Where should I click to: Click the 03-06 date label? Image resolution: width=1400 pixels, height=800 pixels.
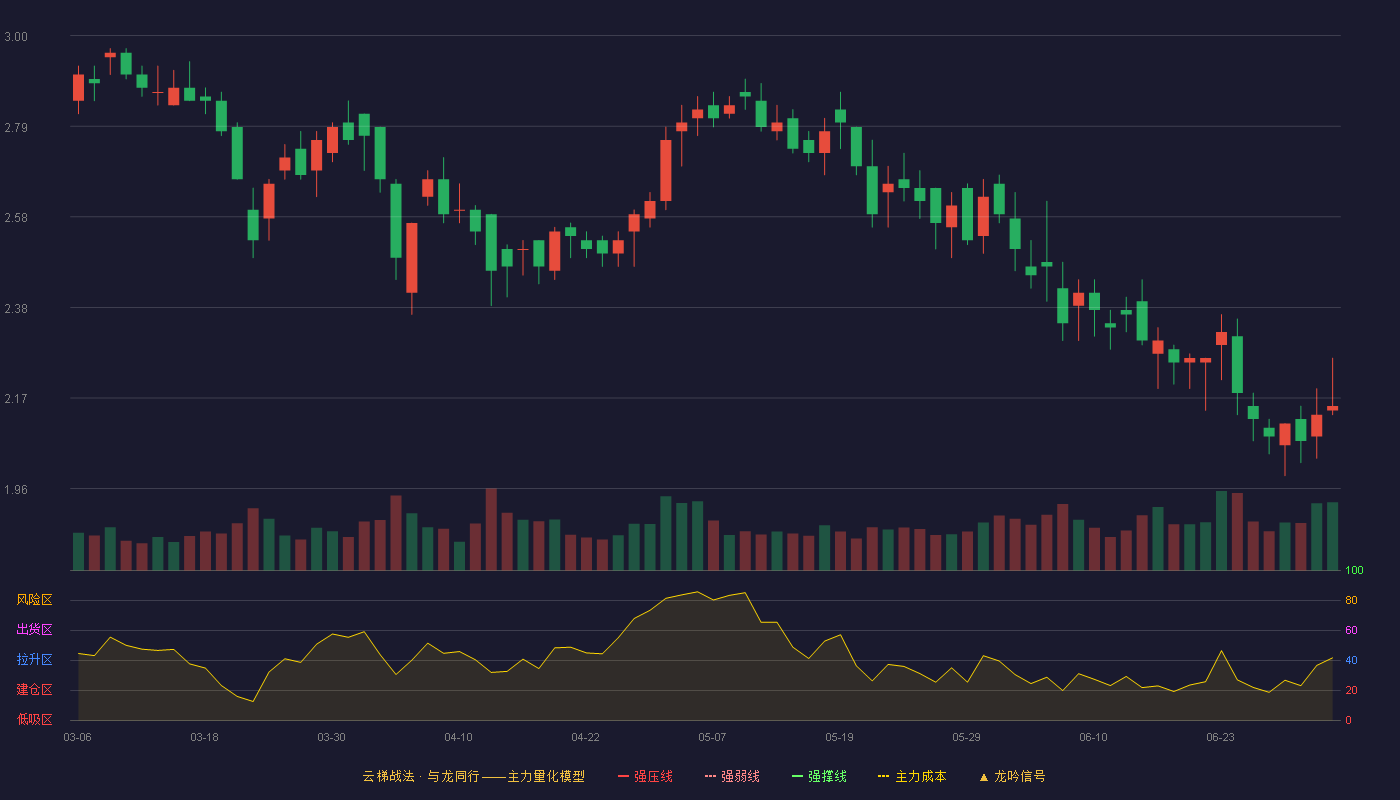77,737
